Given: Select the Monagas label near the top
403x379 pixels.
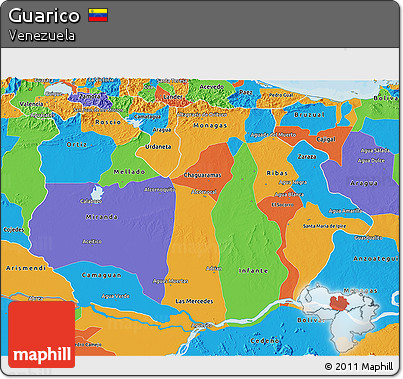Looking at the screenshot, I should point(210,126).
